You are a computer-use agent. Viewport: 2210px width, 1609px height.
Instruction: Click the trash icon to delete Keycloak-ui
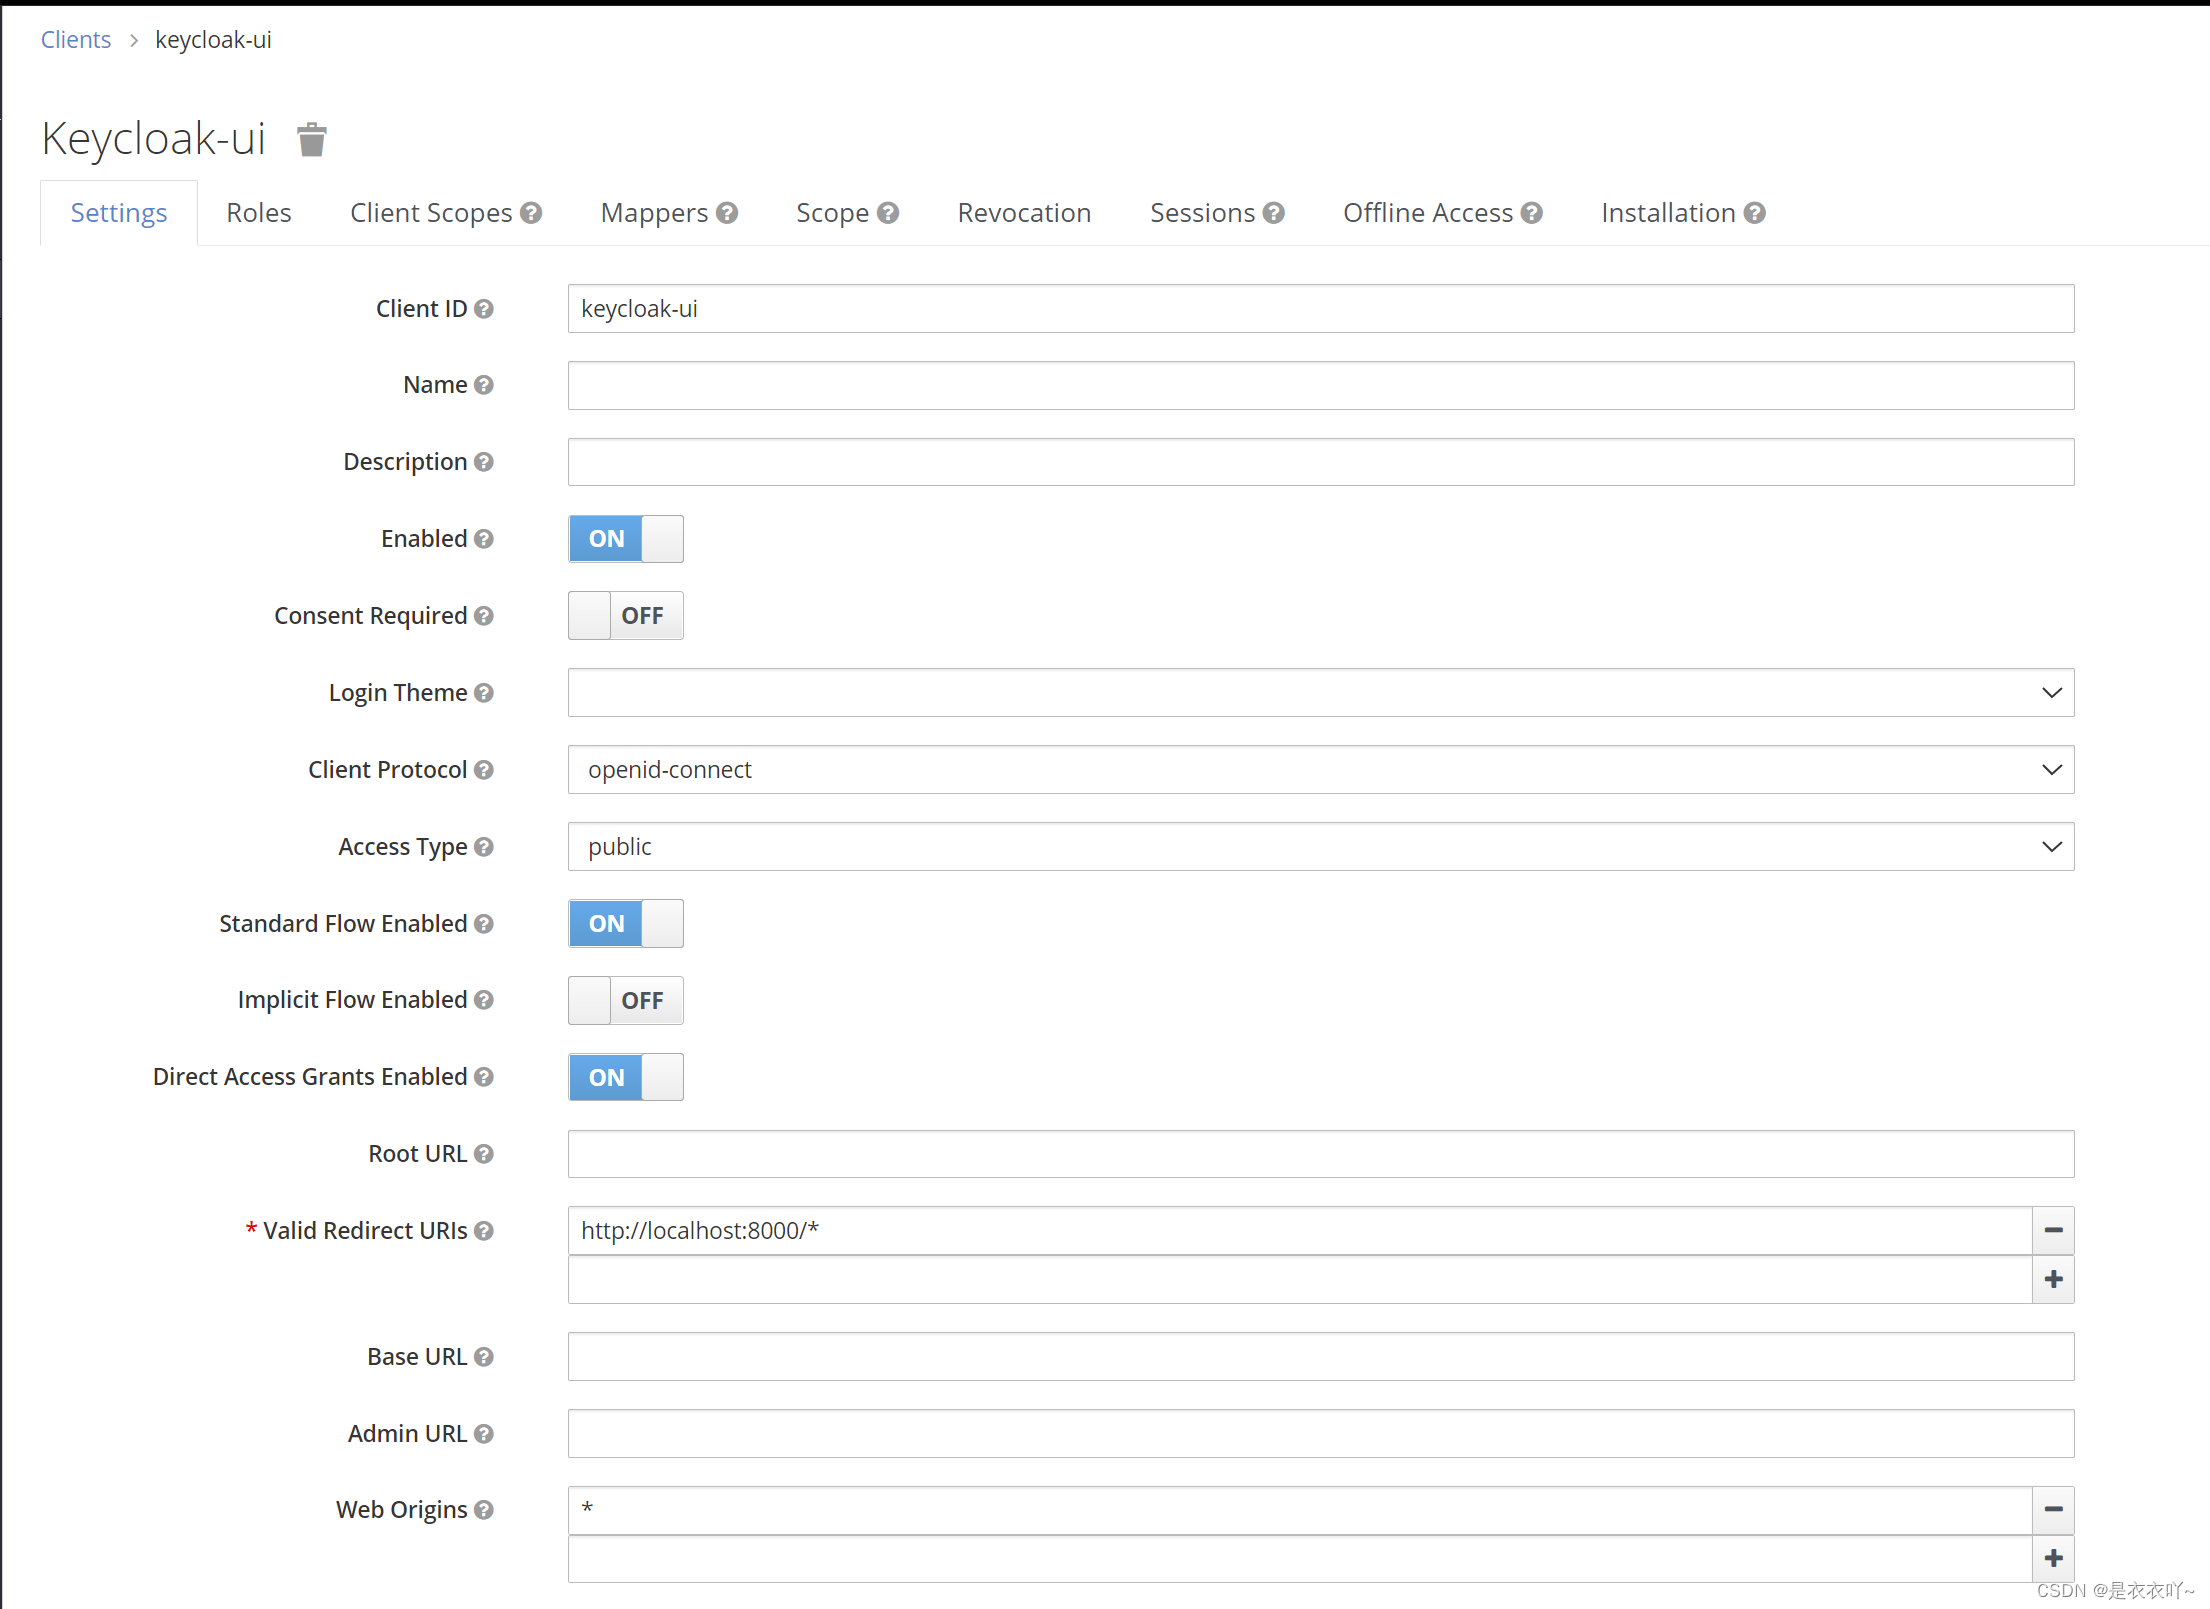(x=311, y=139)
